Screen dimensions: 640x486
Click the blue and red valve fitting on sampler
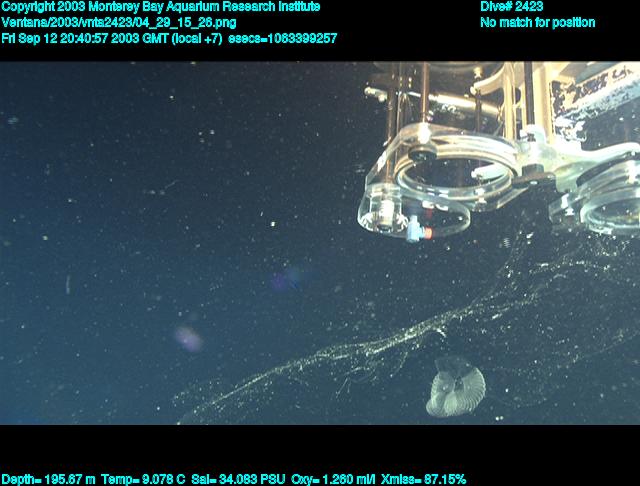(418, 229)
